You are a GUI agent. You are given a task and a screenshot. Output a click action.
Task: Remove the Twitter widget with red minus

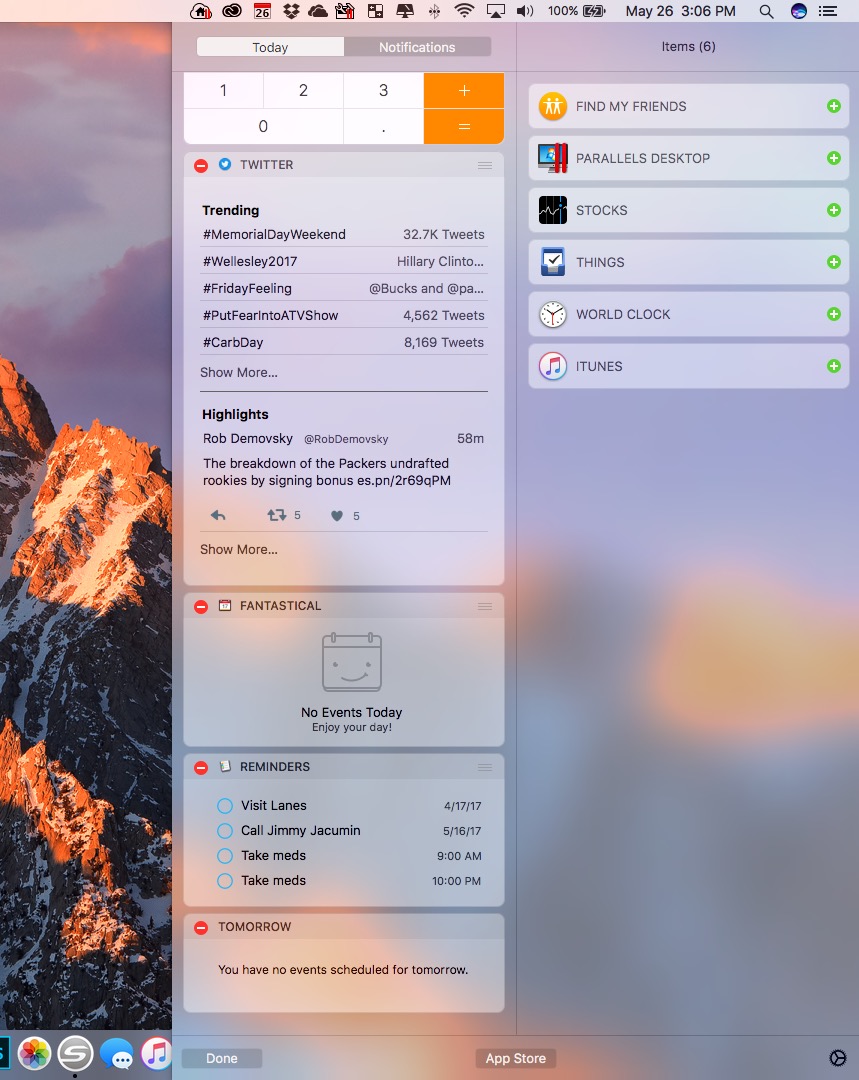[201, 165]
